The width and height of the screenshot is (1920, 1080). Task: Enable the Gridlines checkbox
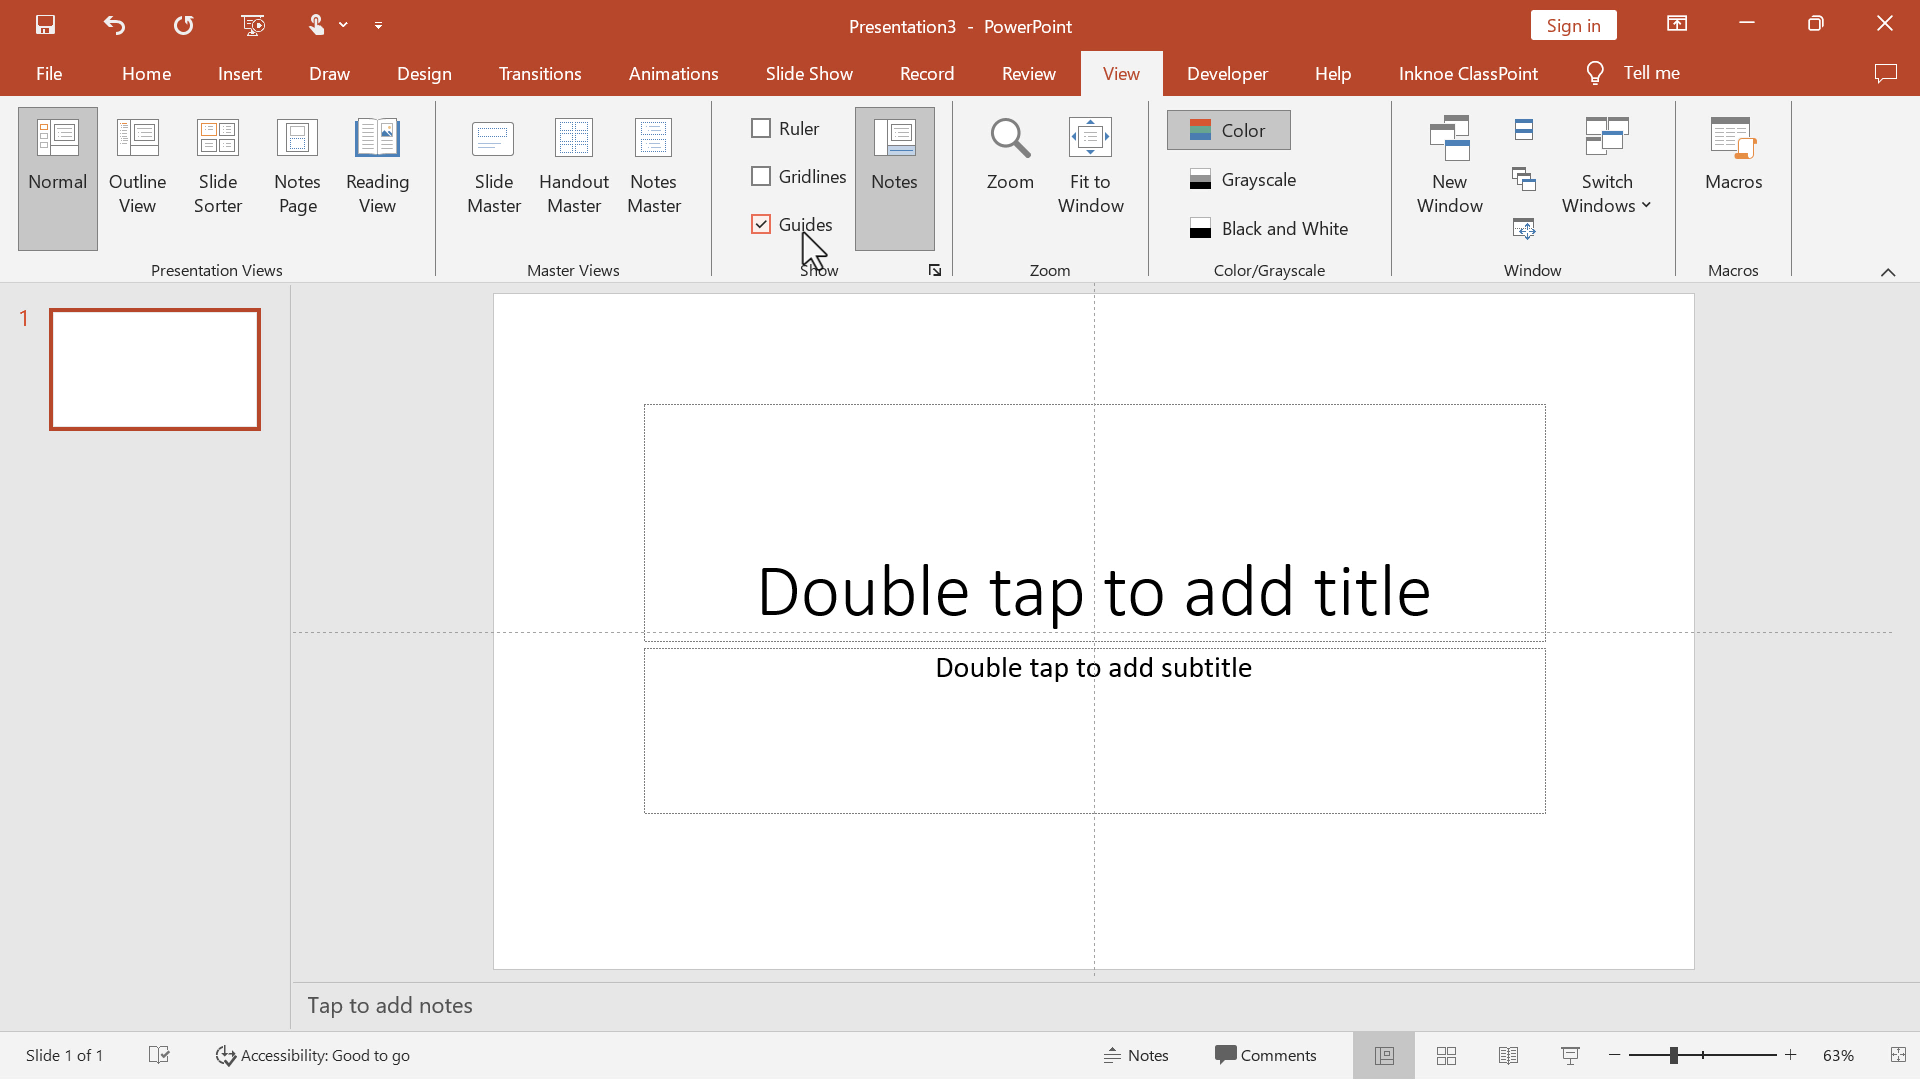click(761, 175)
